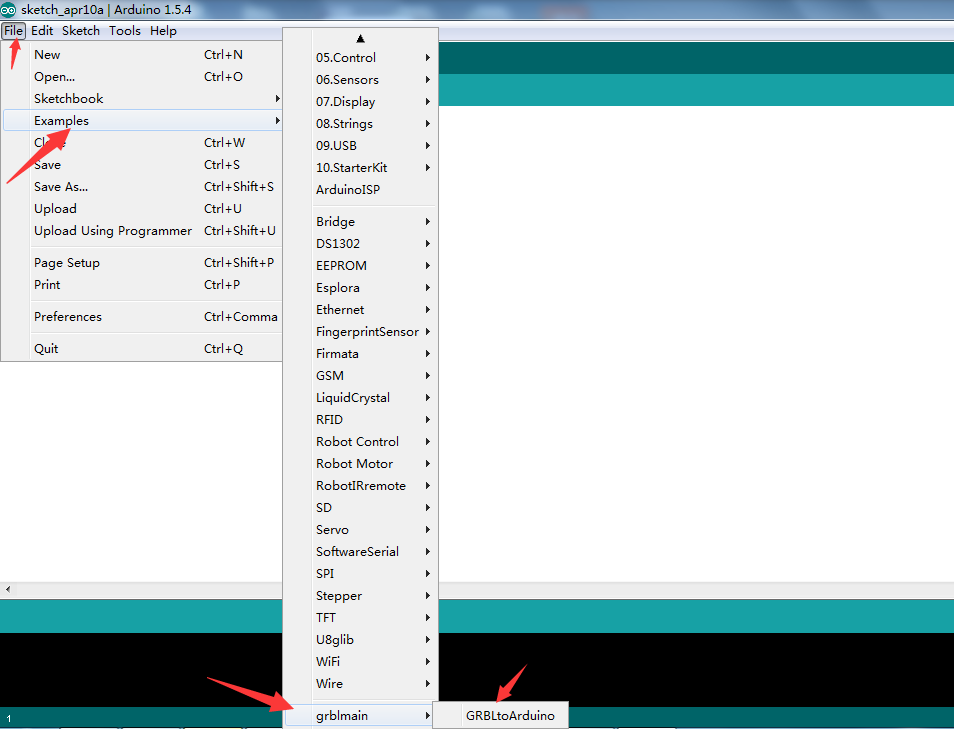This screenshot has height=729, width=954.
Task: Open the GRBLtoArduino example
Action: pyautogui.click(x=501, y=716)
